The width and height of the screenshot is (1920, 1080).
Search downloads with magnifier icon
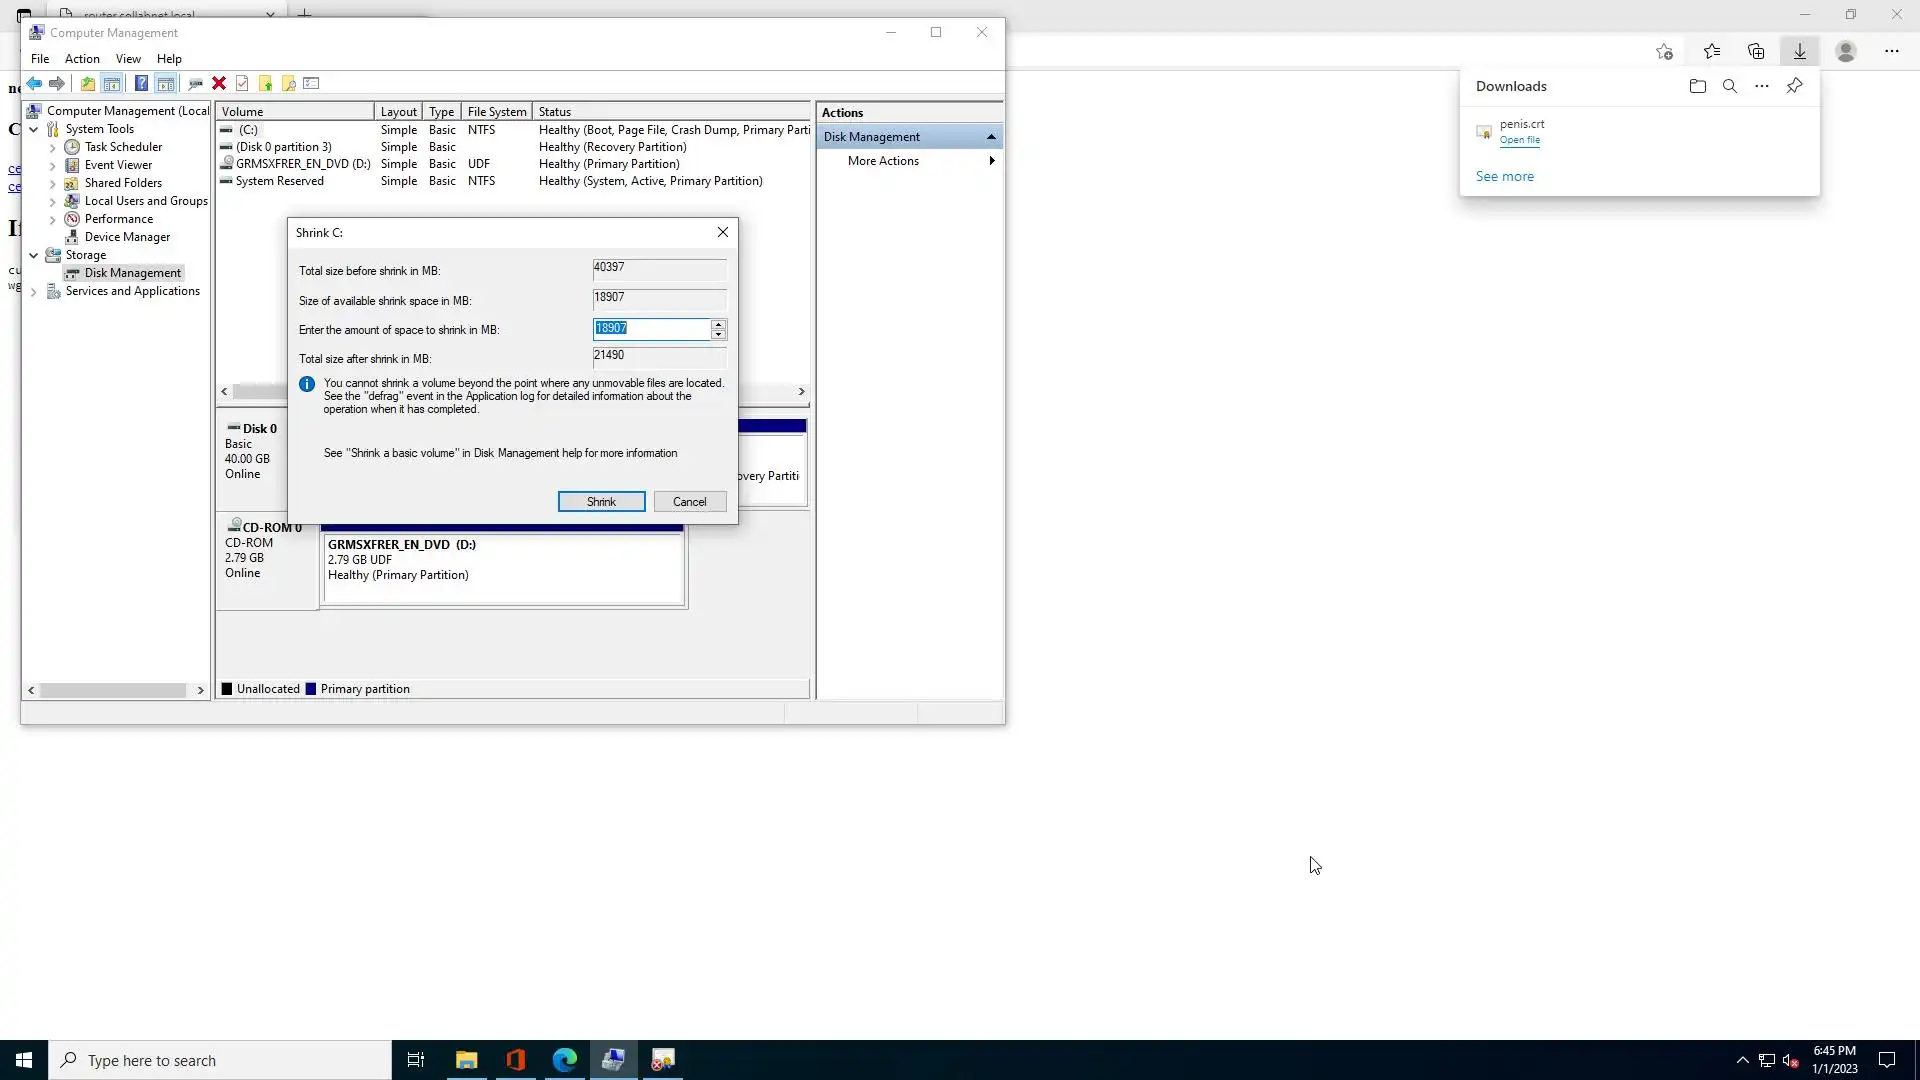point(1729,86)
